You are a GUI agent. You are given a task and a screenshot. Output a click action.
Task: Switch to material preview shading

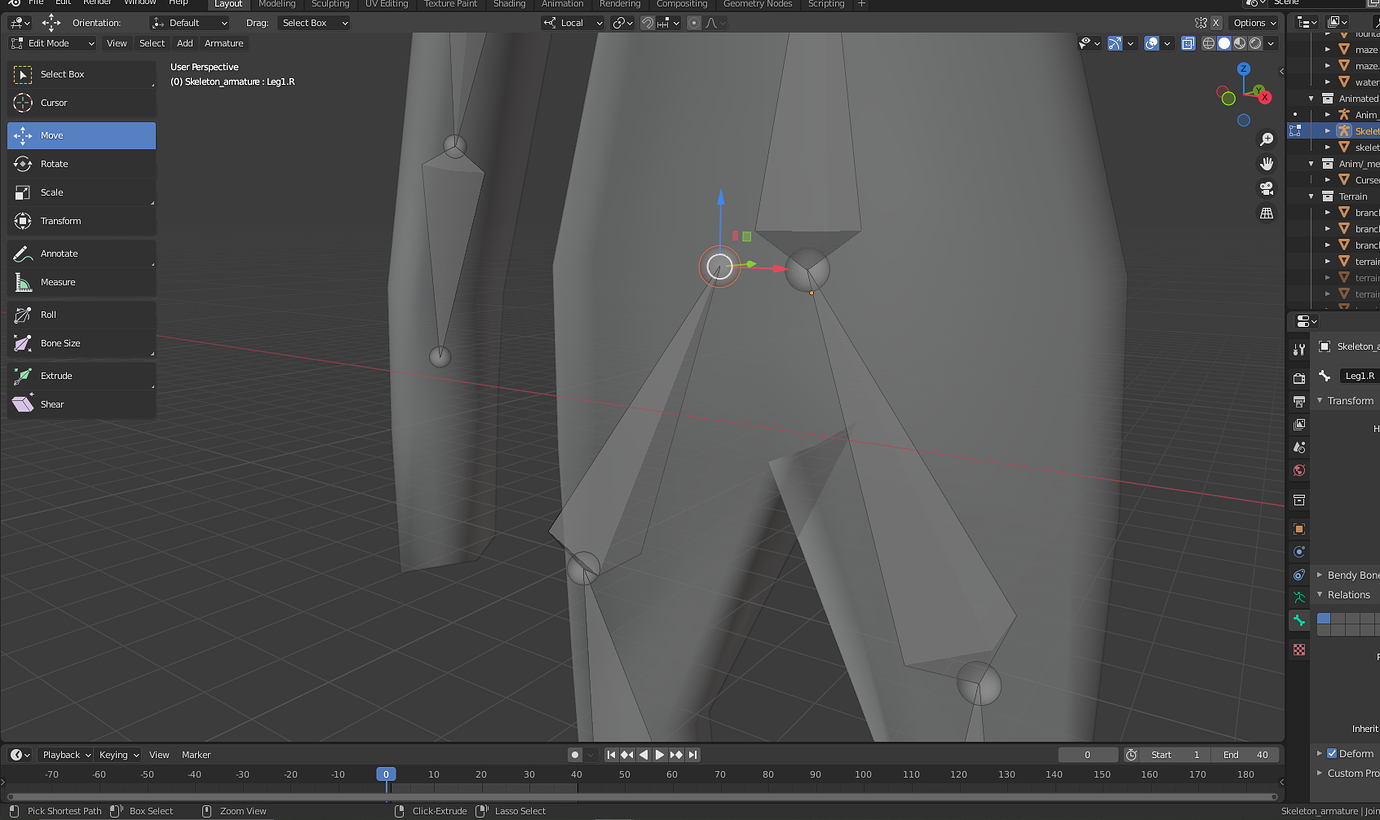[x=1240, y=43]
